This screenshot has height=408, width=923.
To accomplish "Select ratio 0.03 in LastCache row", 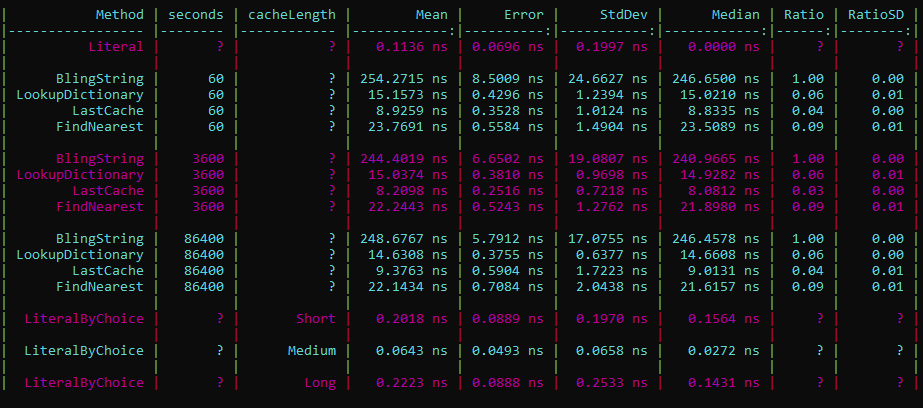I will point(808,190).
